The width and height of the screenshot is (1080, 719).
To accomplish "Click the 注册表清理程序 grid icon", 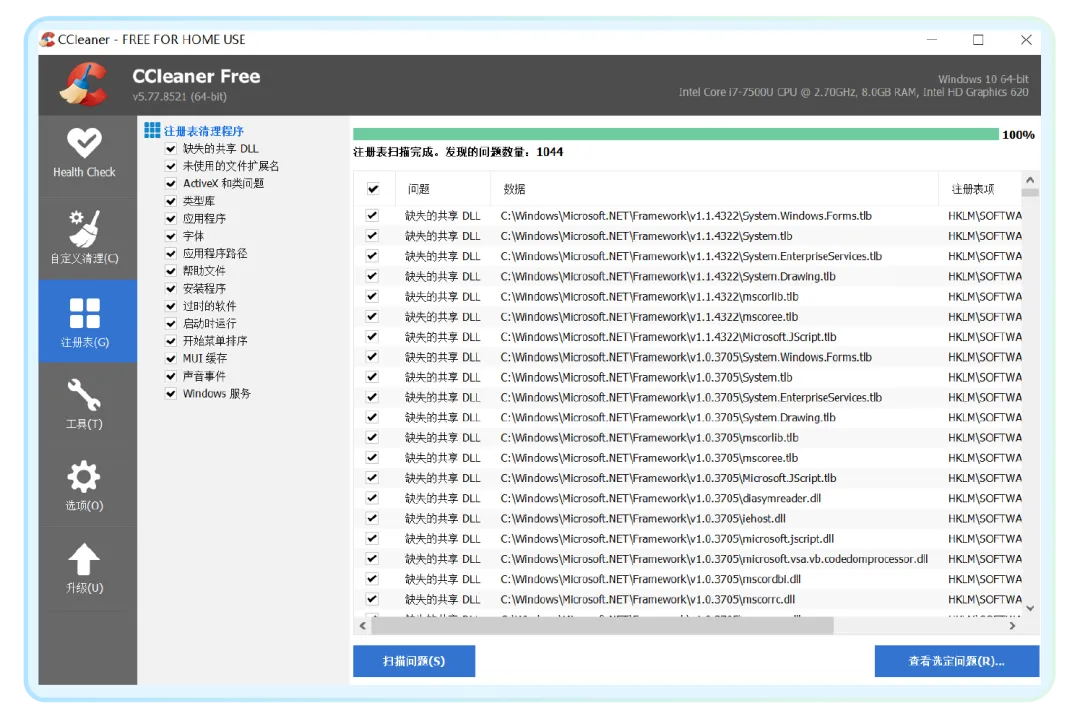I will pyautogui.click(x=152, y=129).
